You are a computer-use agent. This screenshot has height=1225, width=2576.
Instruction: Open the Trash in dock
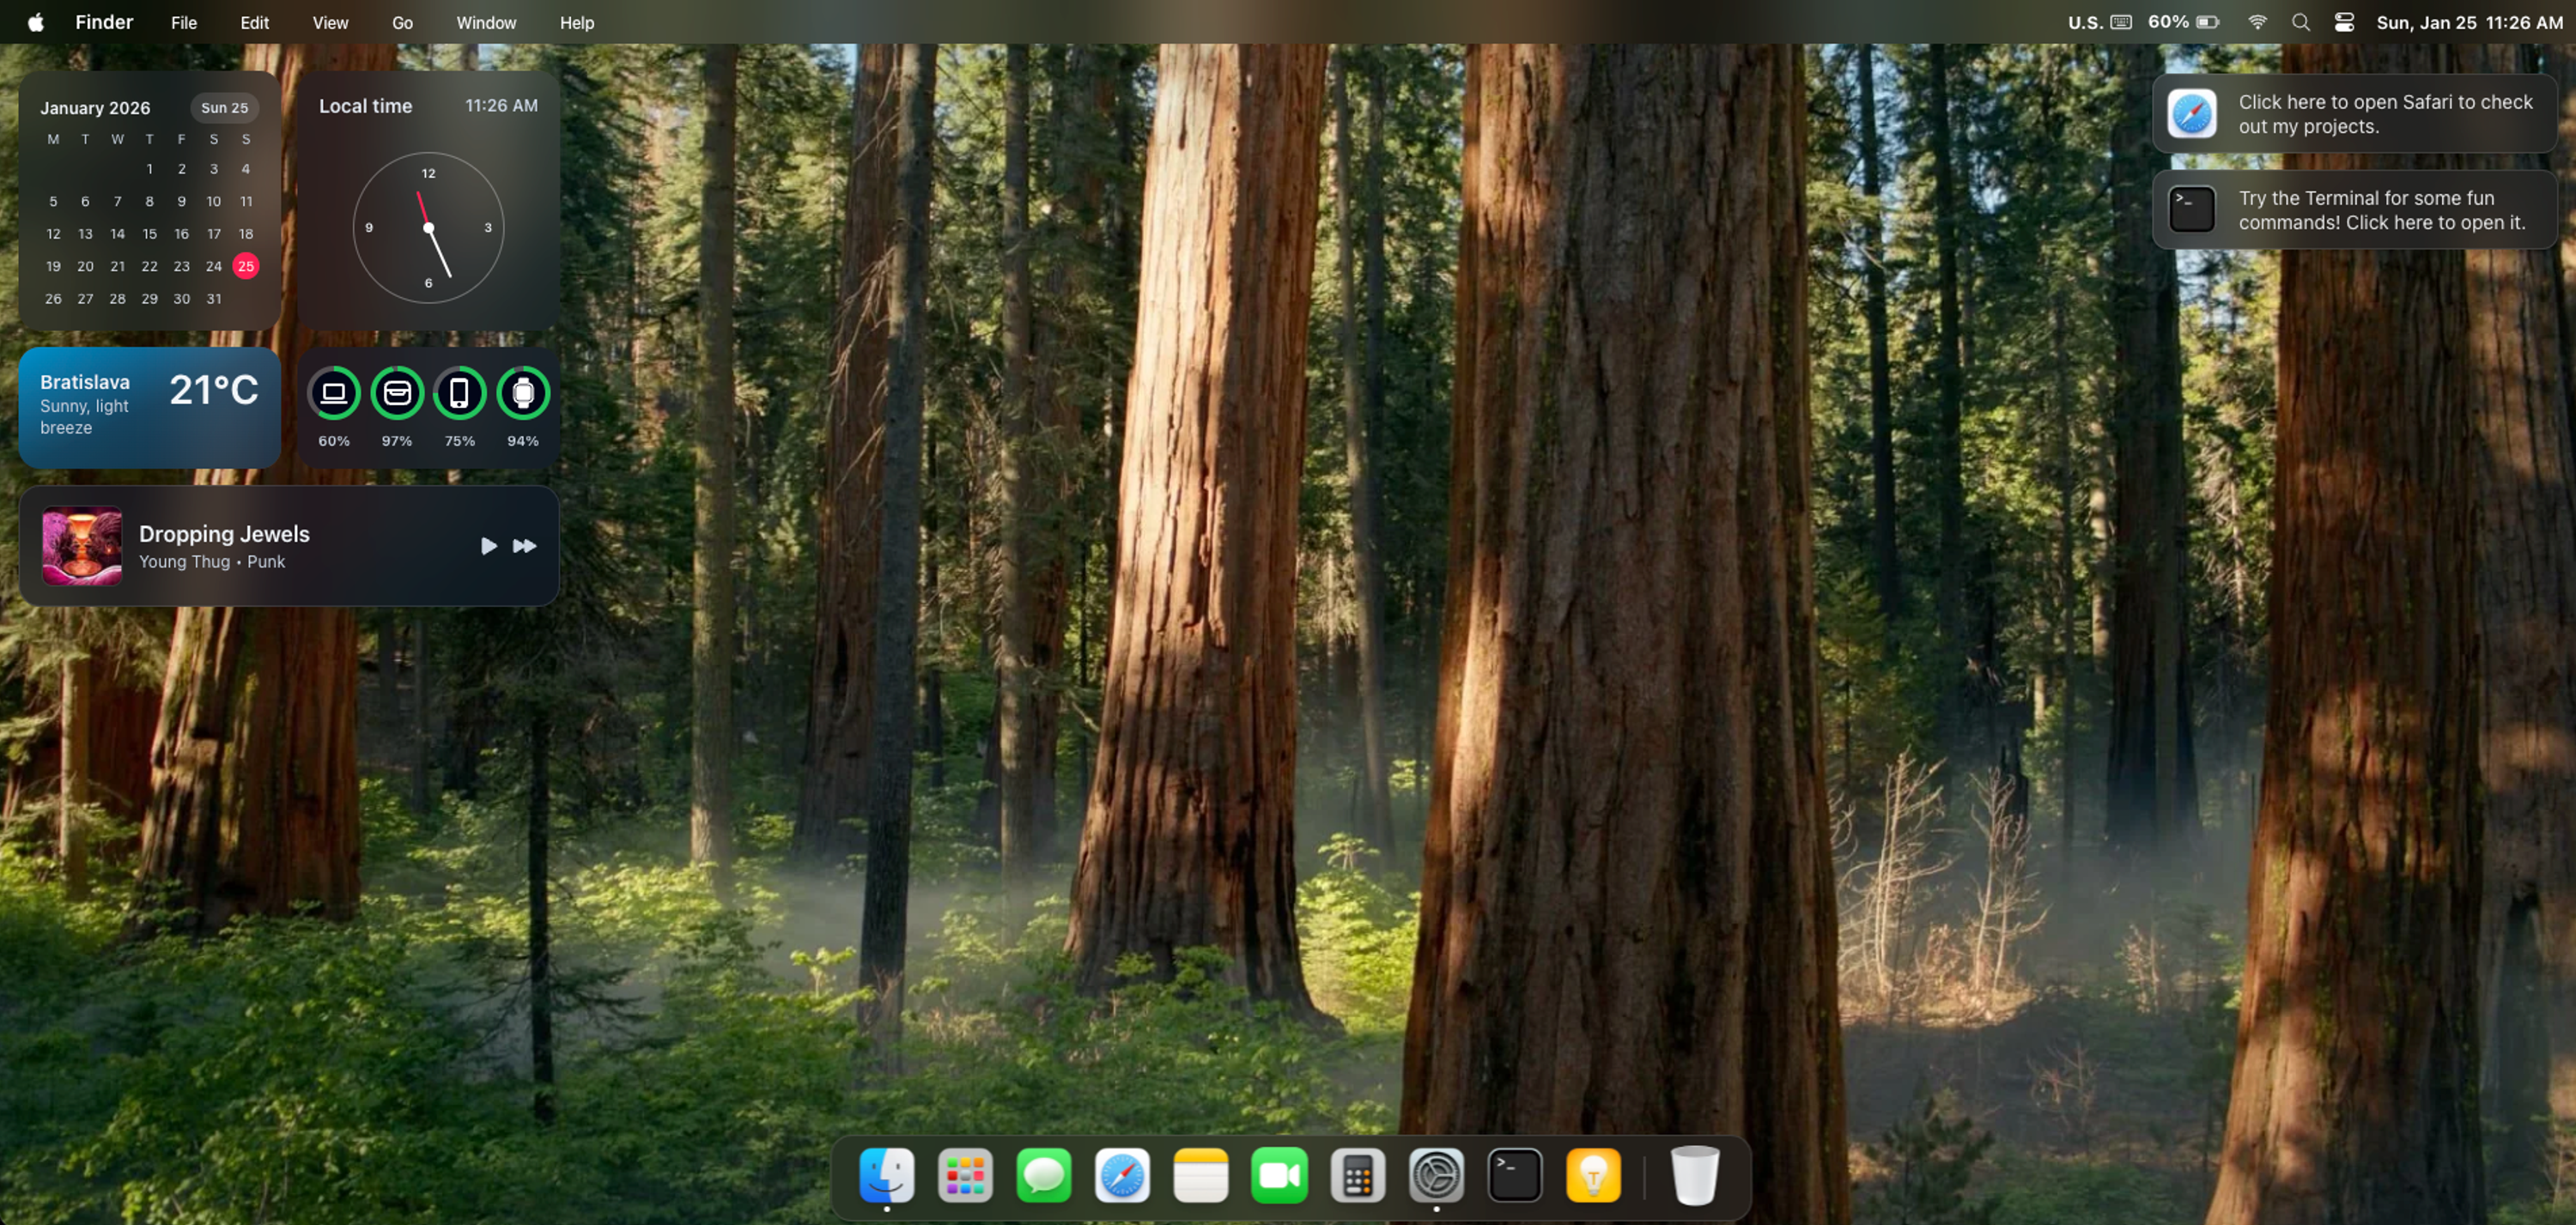point(1694,1175)
